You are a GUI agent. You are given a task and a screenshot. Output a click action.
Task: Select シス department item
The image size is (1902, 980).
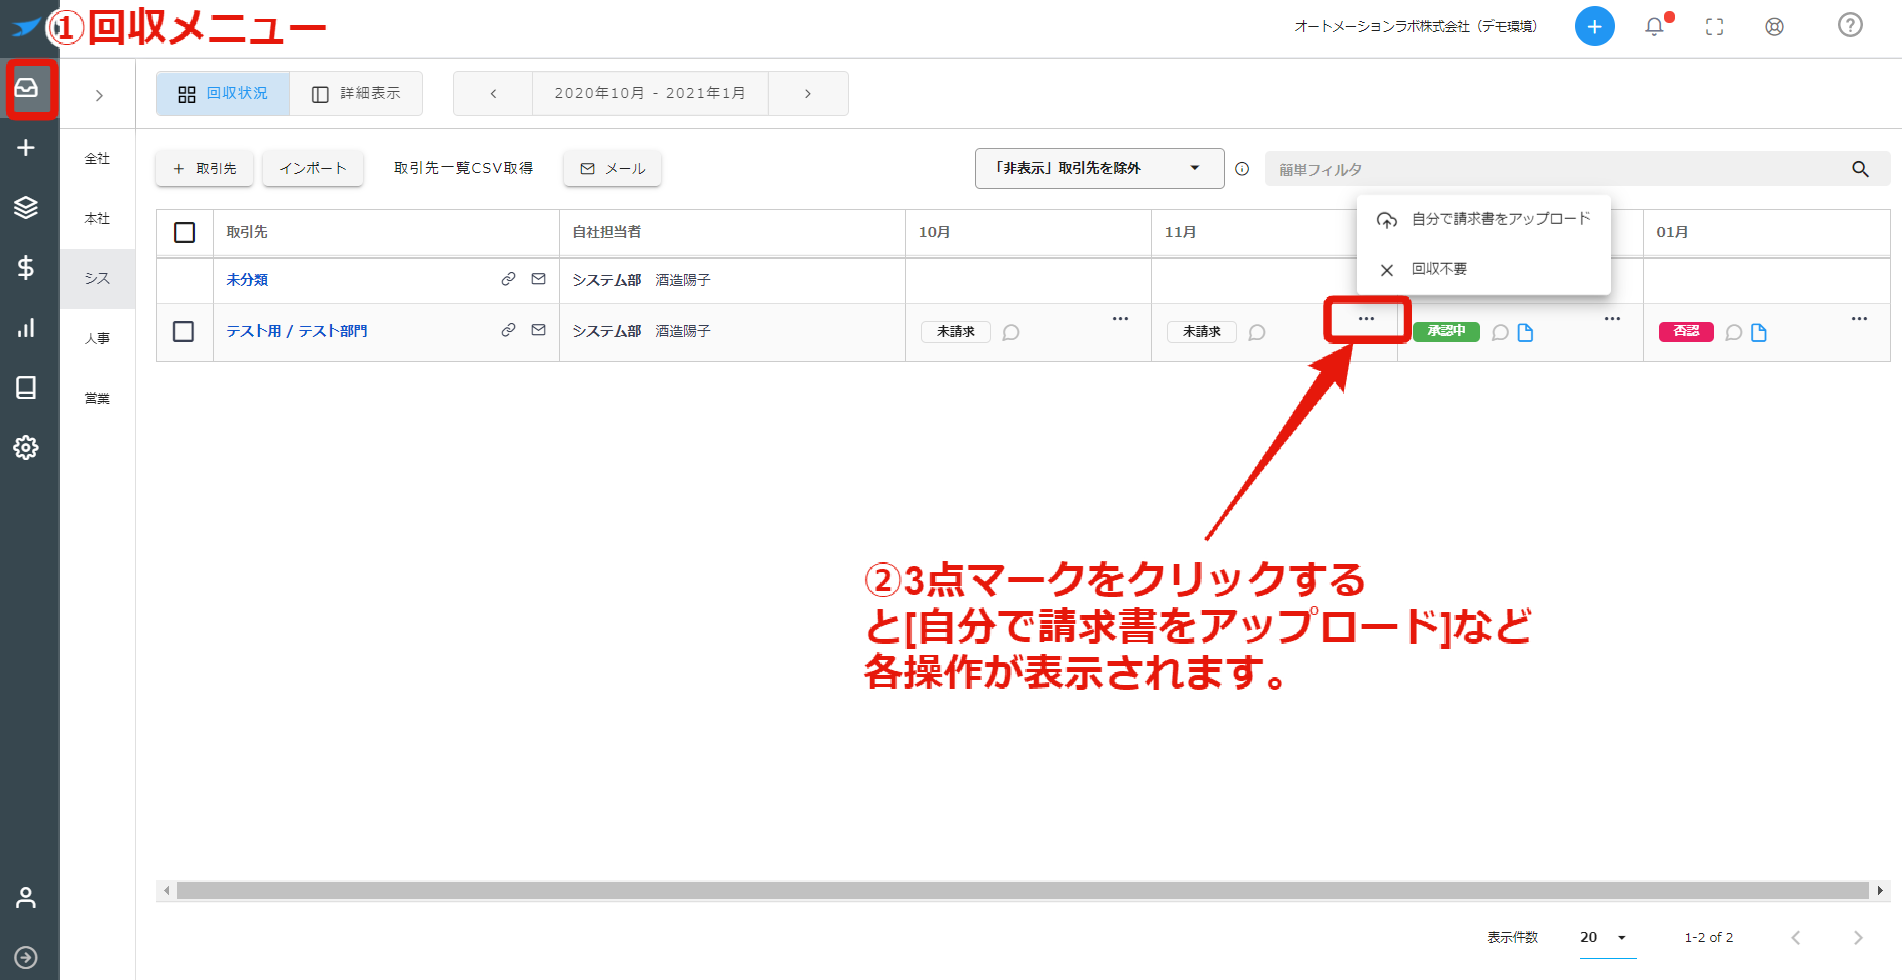[97, 279]
